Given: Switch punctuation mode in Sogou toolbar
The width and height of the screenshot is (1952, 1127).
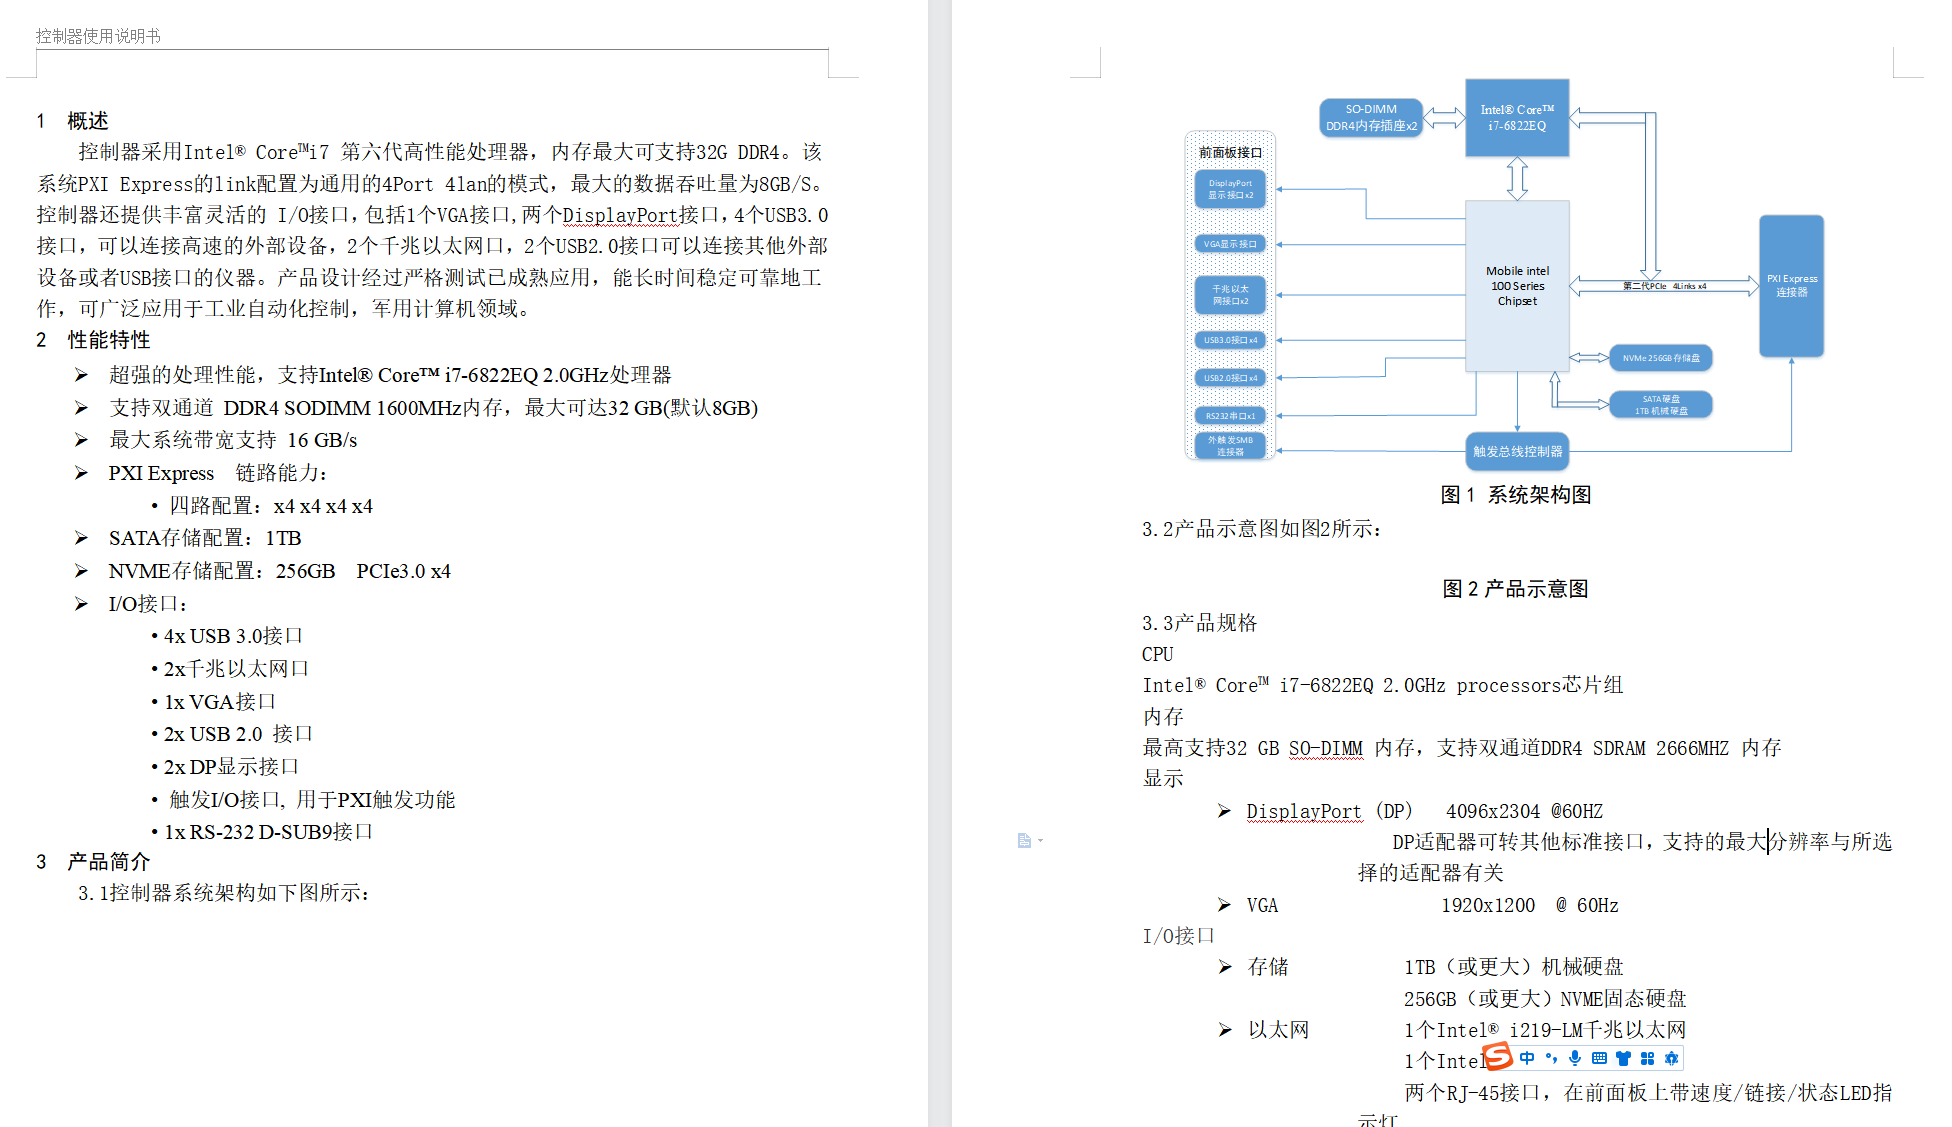Looking at the screenshot, I should pos(1551,1058).
